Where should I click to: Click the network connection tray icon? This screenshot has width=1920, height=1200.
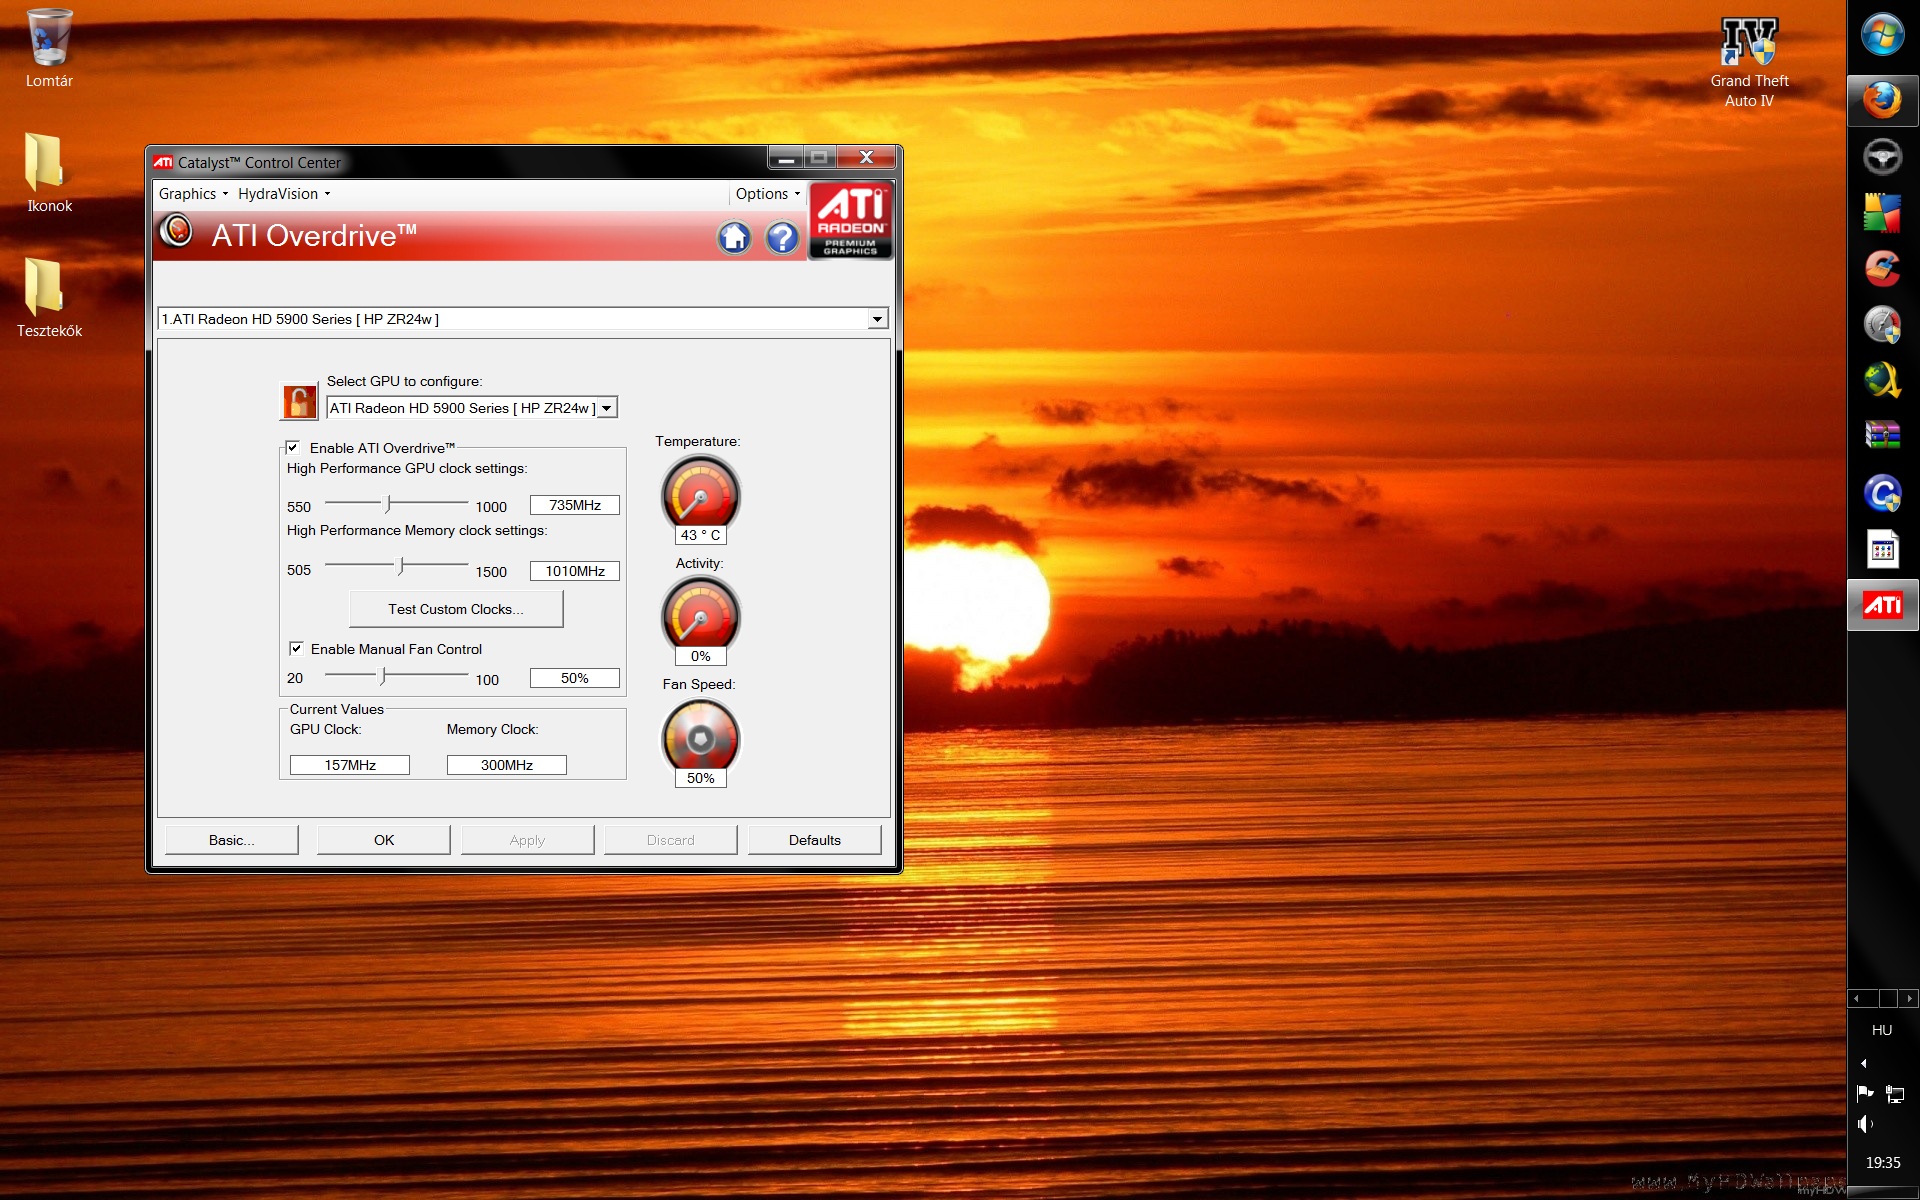tap(1895, 1093)
